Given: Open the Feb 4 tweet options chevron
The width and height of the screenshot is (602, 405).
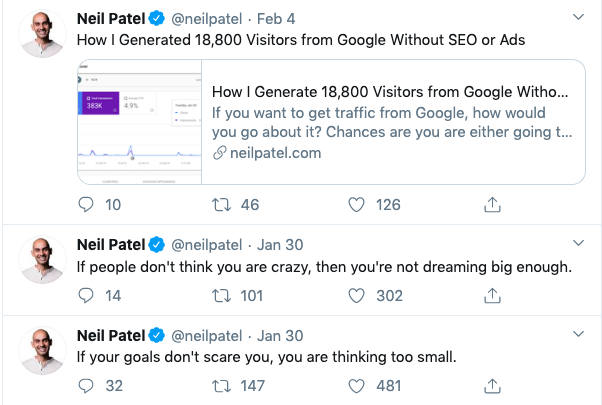Looking at the screenshot, I should point(578,17).
